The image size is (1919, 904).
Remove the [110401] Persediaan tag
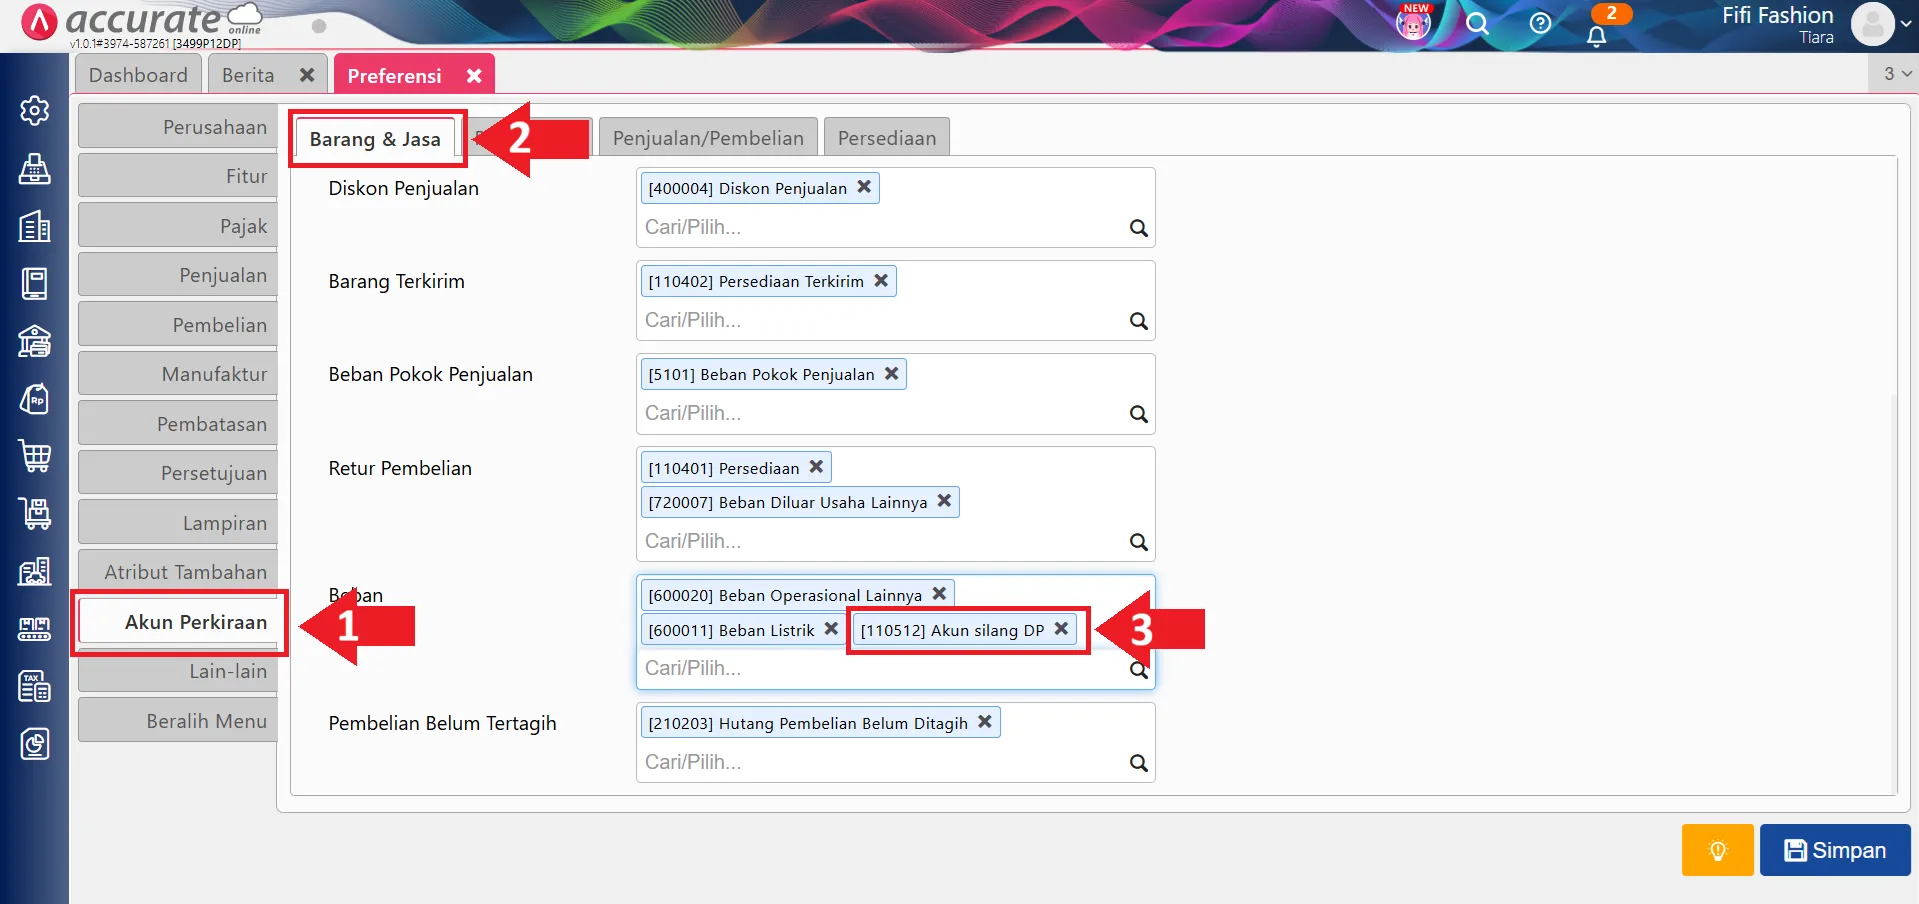point(816,467)
